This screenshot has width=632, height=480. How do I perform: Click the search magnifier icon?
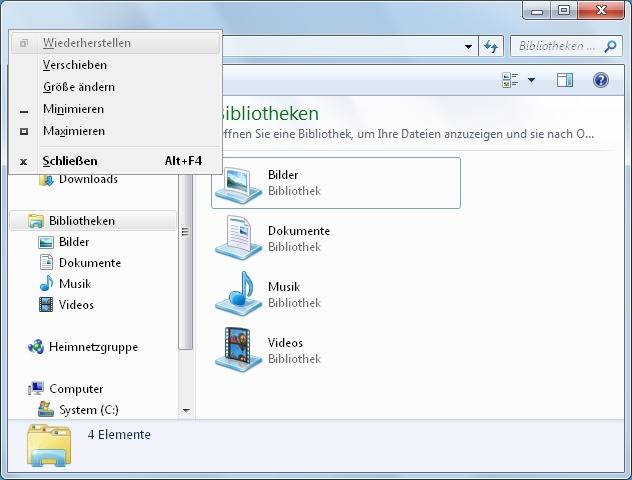[x=610, y=46]
